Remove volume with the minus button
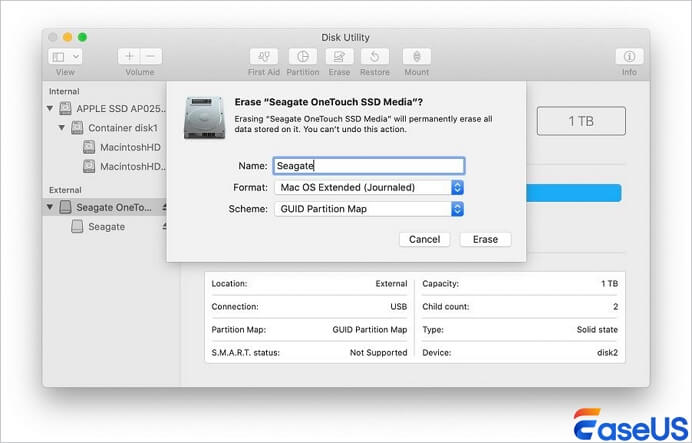The width and height of the screenshot is (692, 443). tap(151, 56)
